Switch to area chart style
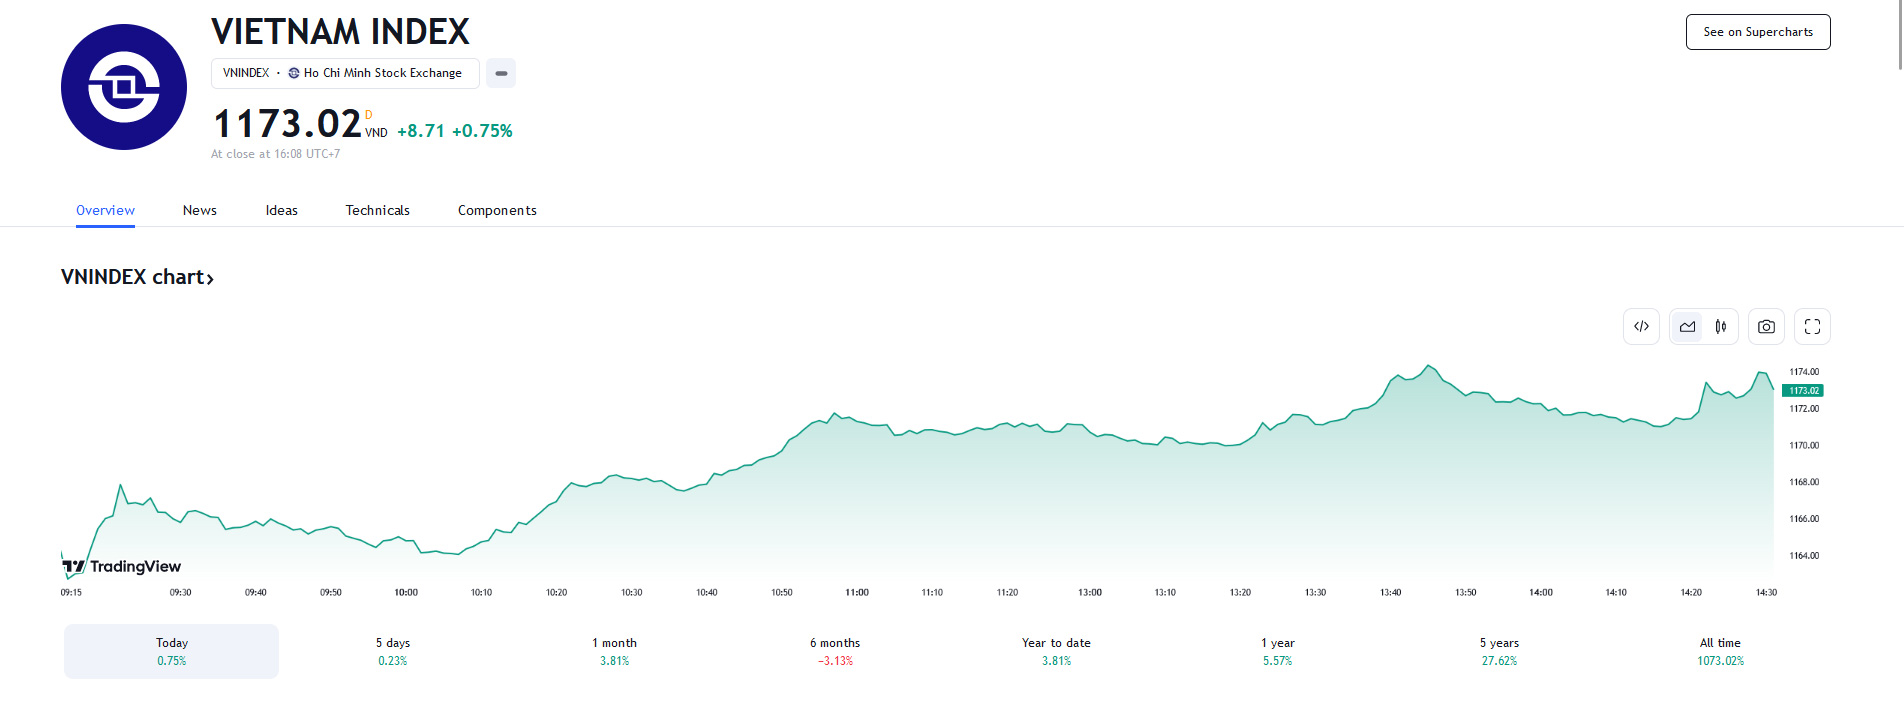The width and height of the screenshot is (1904, 724). [1688, 327]
